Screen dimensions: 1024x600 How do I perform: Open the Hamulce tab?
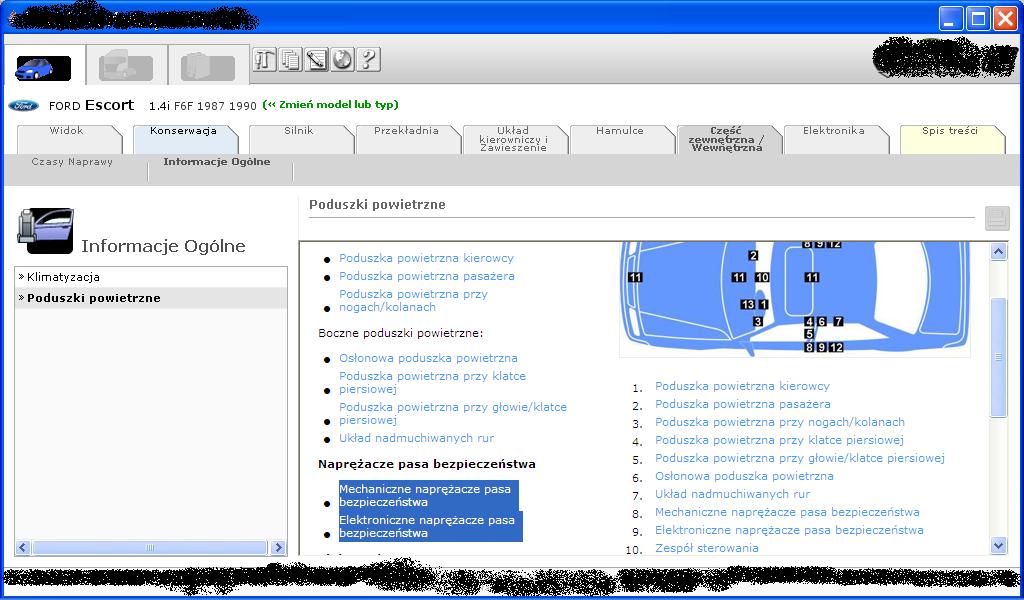pyautogui.click(x=619, y=131)
